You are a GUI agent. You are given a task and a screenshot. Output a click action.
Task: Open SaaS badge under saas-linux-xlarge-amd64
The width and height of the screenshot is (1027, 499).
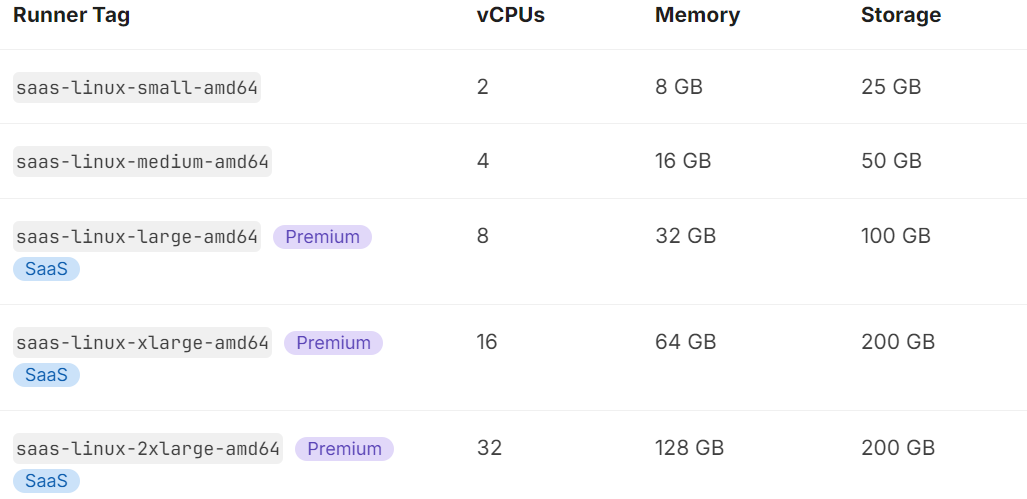(x=47, y=375)
